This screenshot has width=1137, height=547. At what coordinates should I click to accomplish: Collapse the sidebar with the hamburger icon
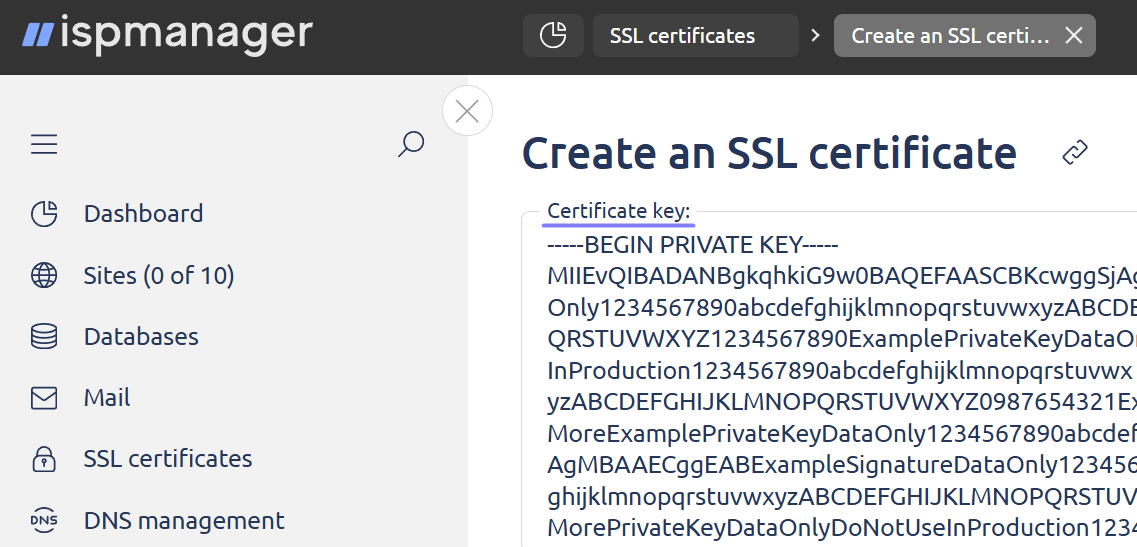(x=44, y=144)
